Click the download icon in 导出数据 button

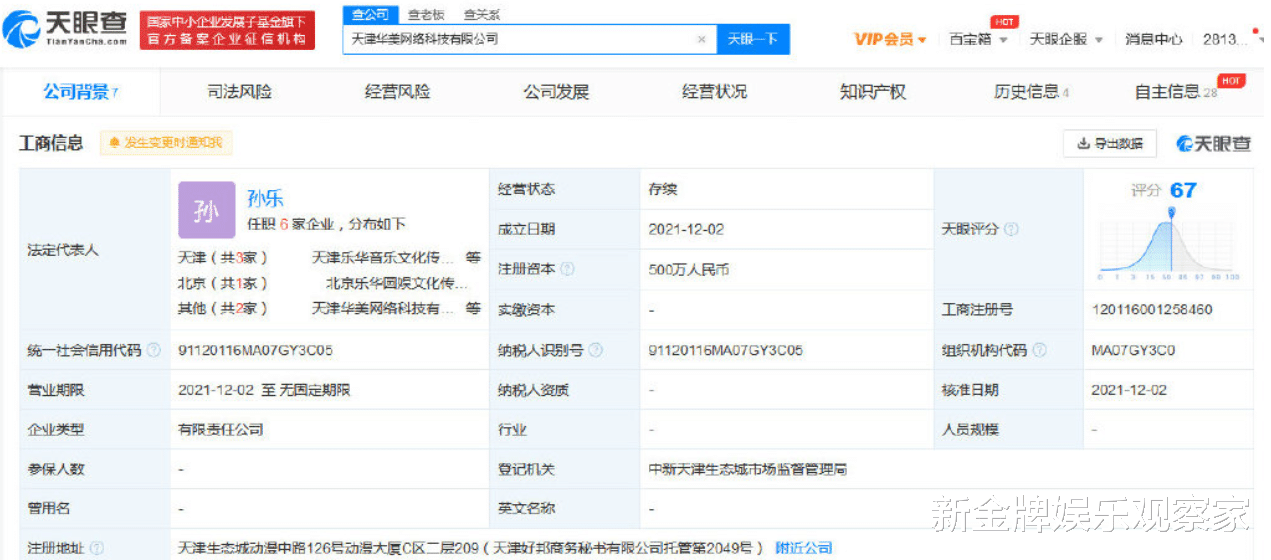pyautogui.click(x=1083, y=144)
